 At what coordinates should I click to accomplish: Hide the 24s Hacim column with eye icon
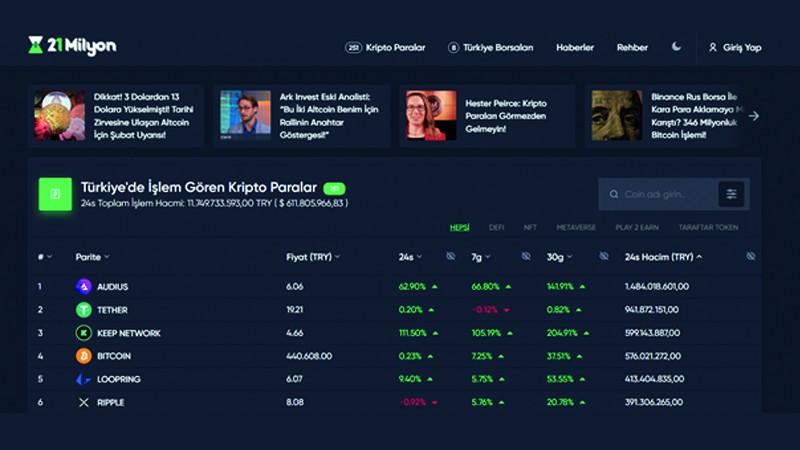point(751,256)
